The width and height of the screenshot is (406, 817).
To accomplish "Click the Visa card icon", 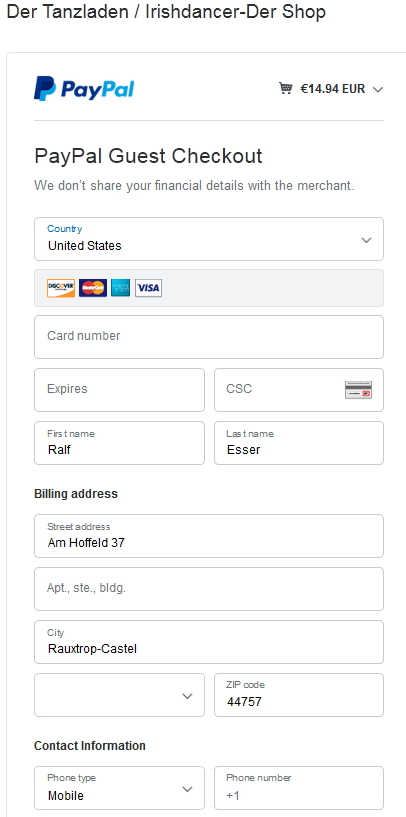I will pyautogui.click(x=149, y=288).
